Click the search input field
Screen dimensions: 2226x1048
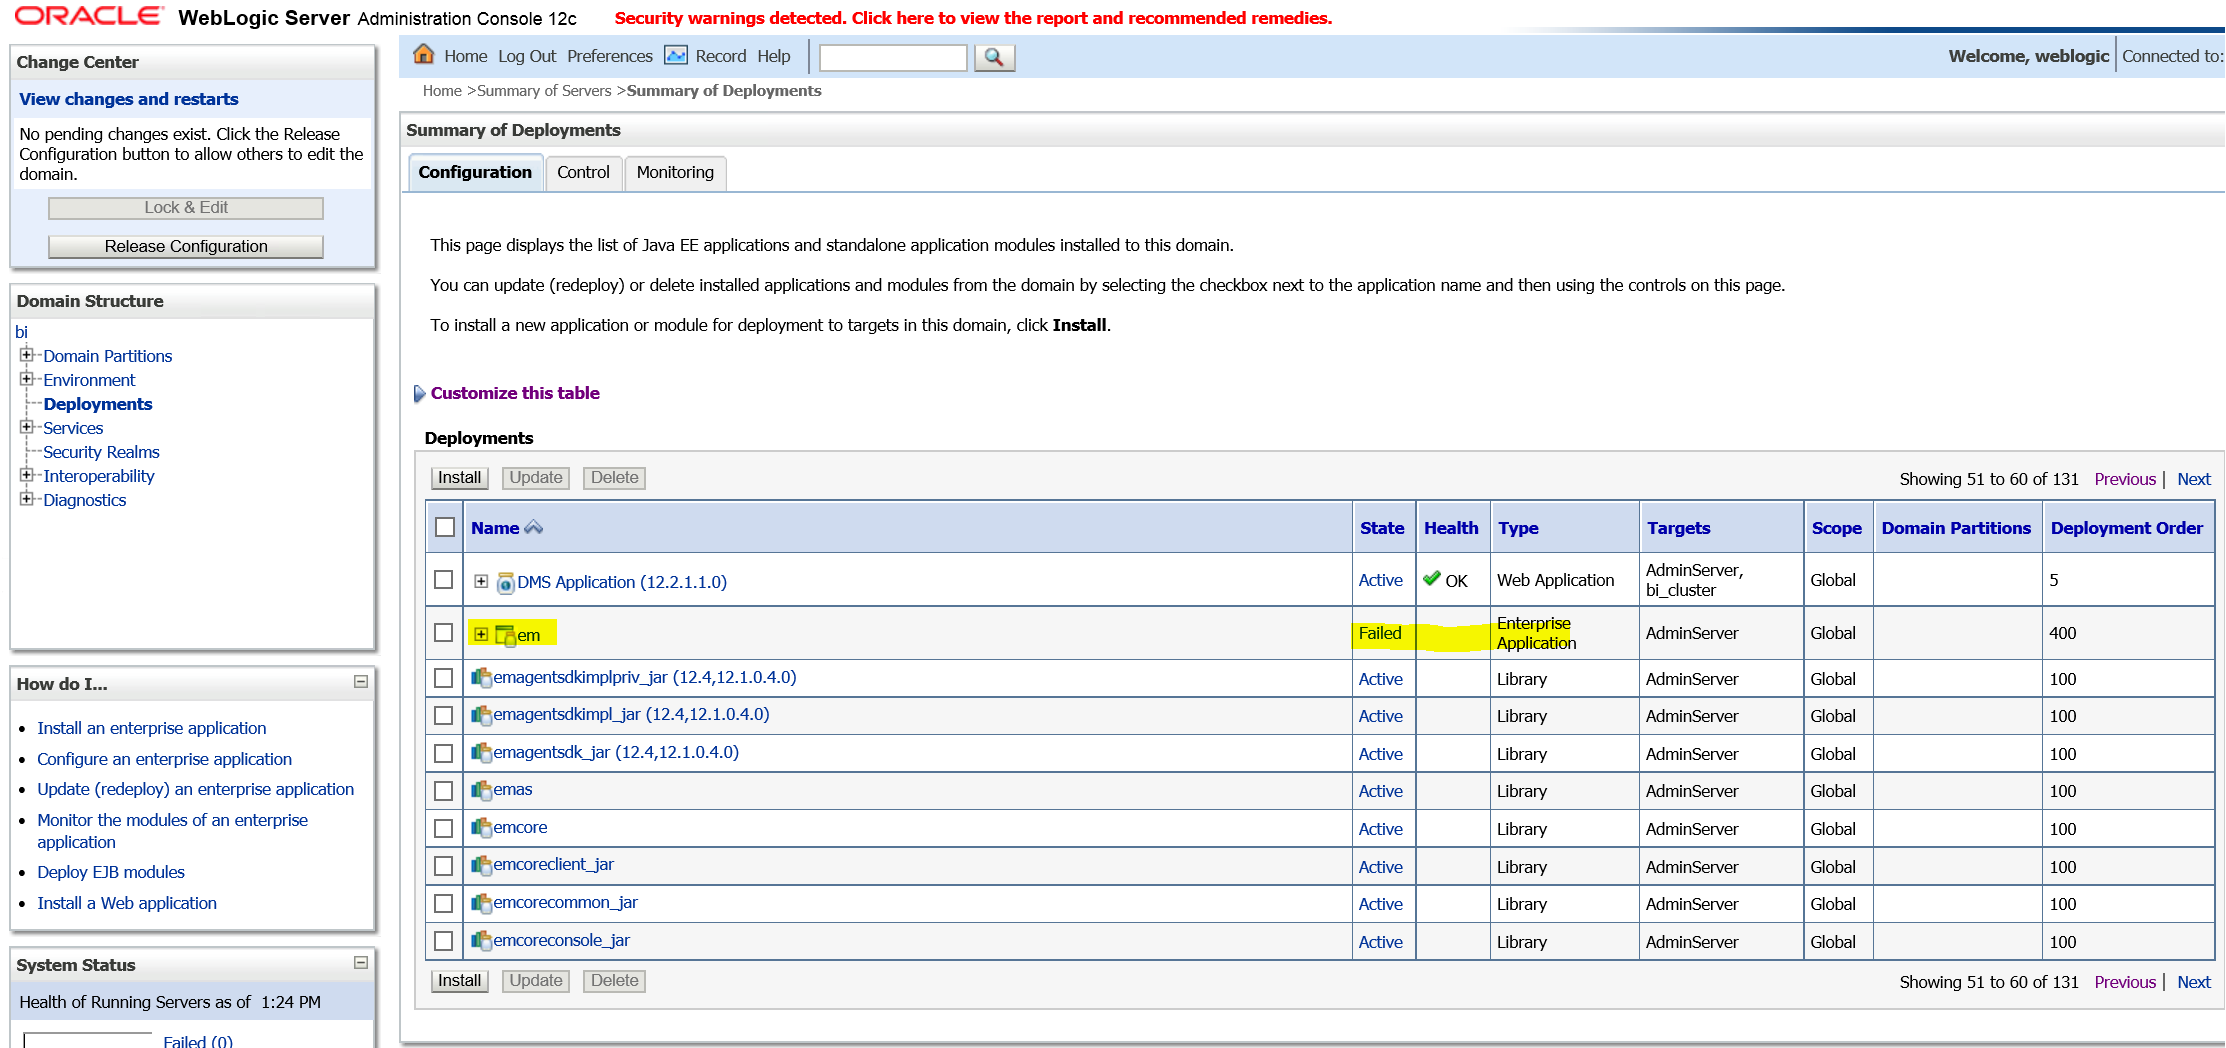[x=893, y=58]
